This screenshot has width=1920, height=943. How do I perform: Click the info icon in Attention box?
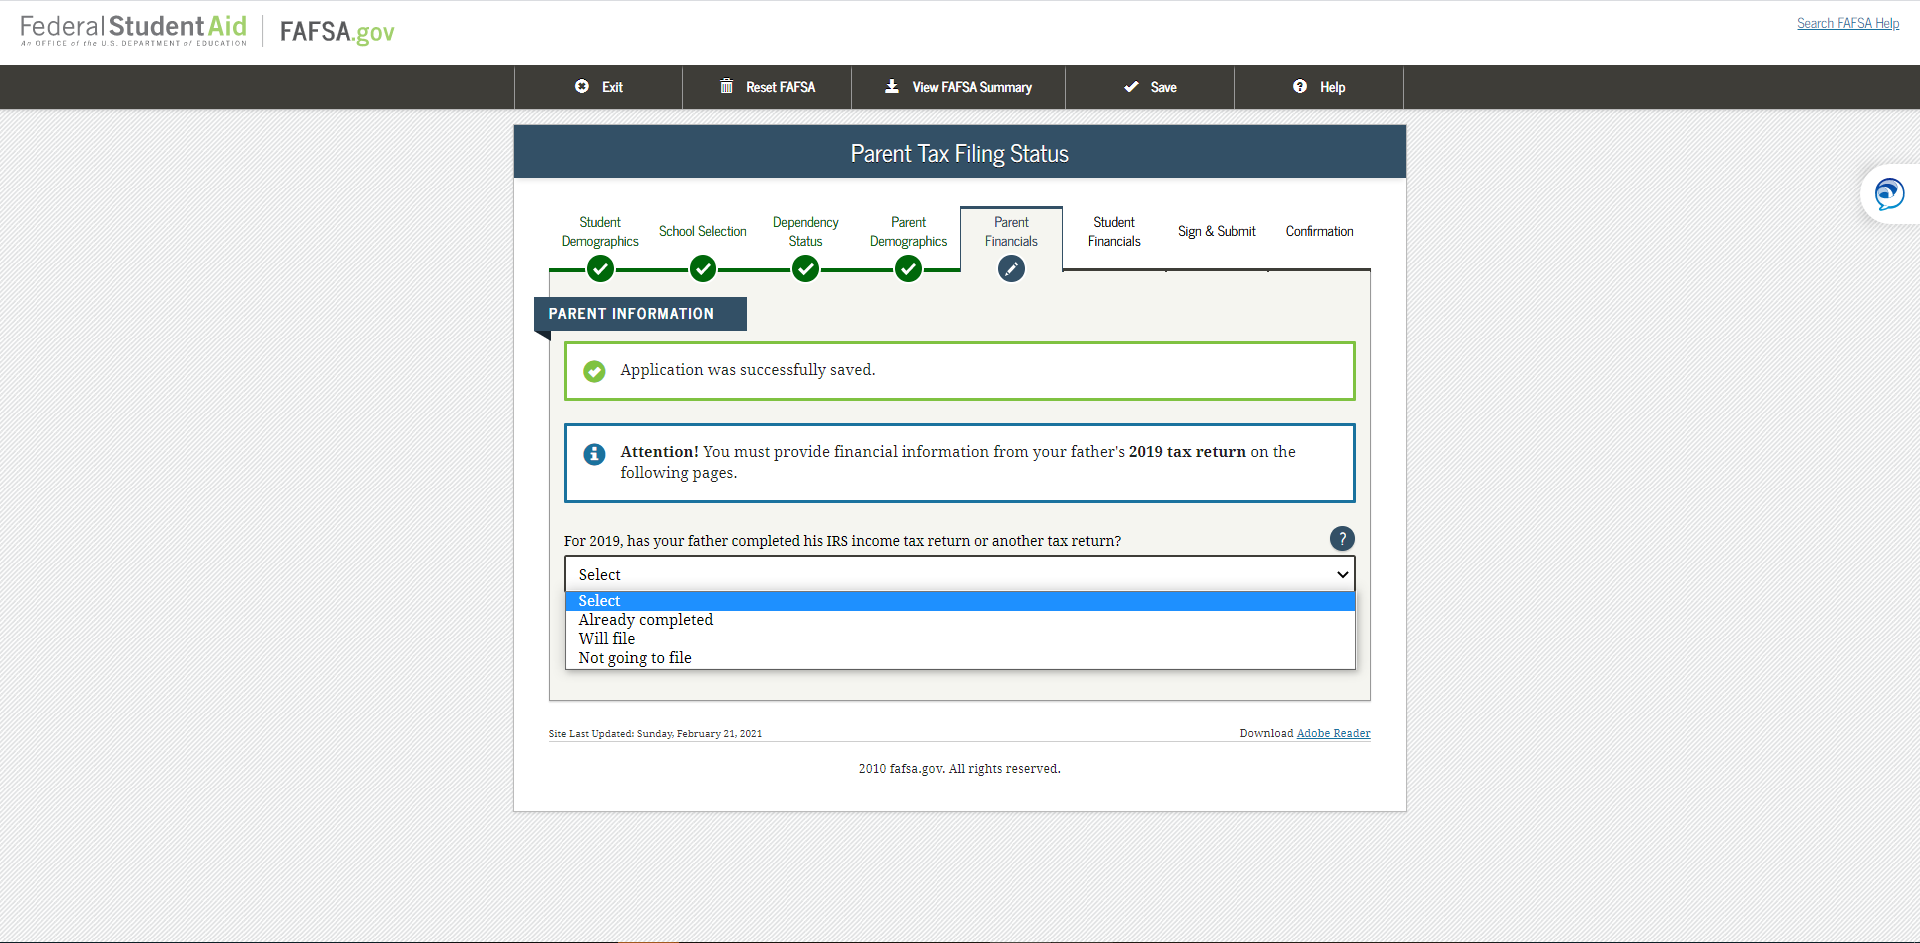[594, 453]
